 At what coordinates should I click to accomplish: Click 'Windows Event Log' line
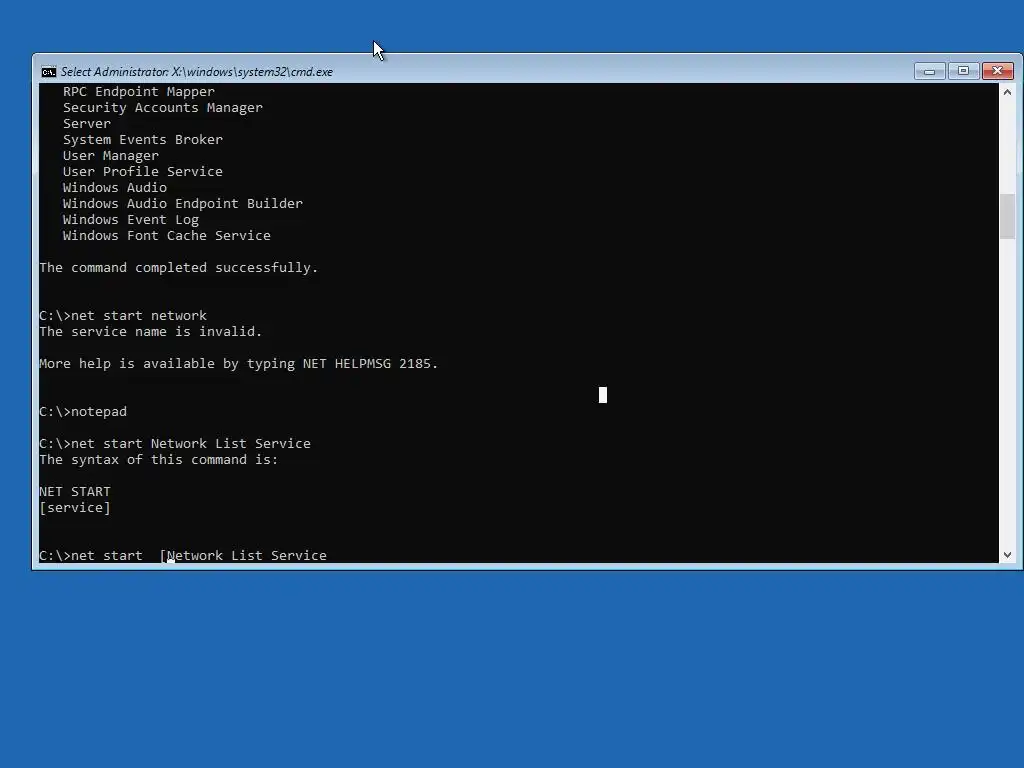point(131,219)
